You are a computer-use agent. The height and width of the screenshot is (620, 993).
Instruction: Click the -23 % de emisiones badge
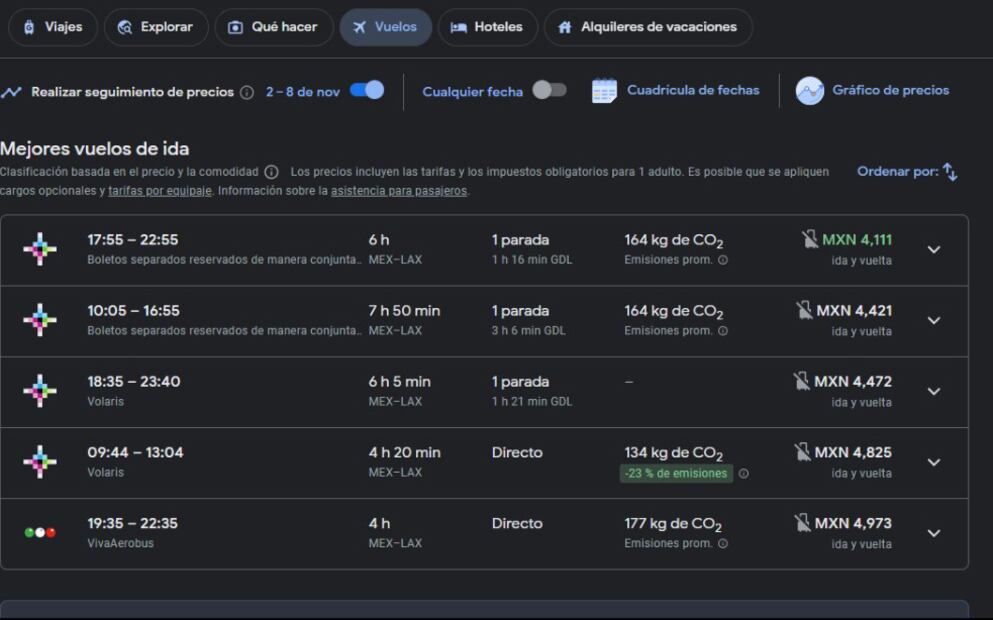676,474
